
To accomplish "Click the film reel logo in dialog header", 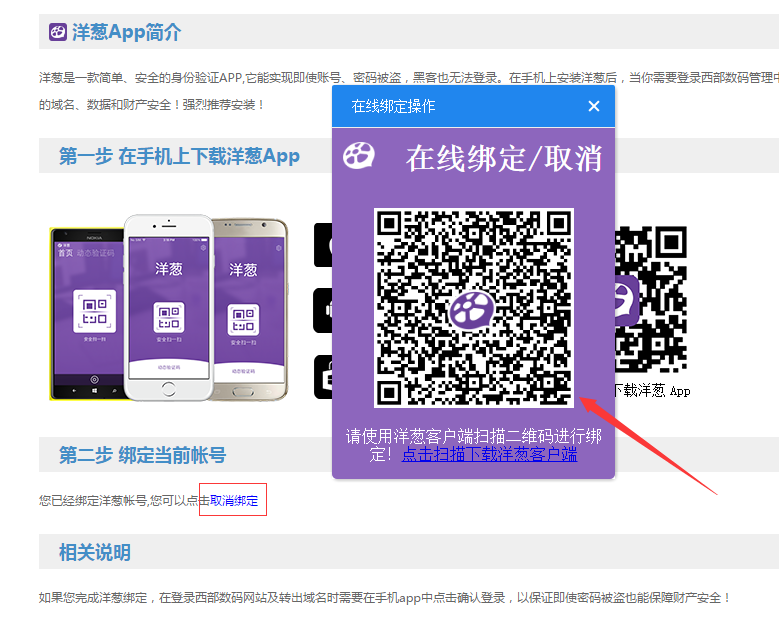I will (x=359, y=156).
